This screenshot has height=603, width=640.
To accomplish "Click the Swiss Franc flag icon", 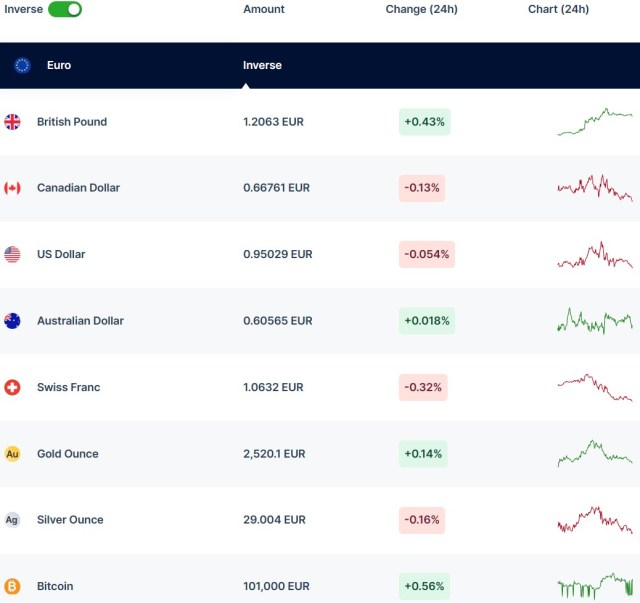I will click(12, 387).
